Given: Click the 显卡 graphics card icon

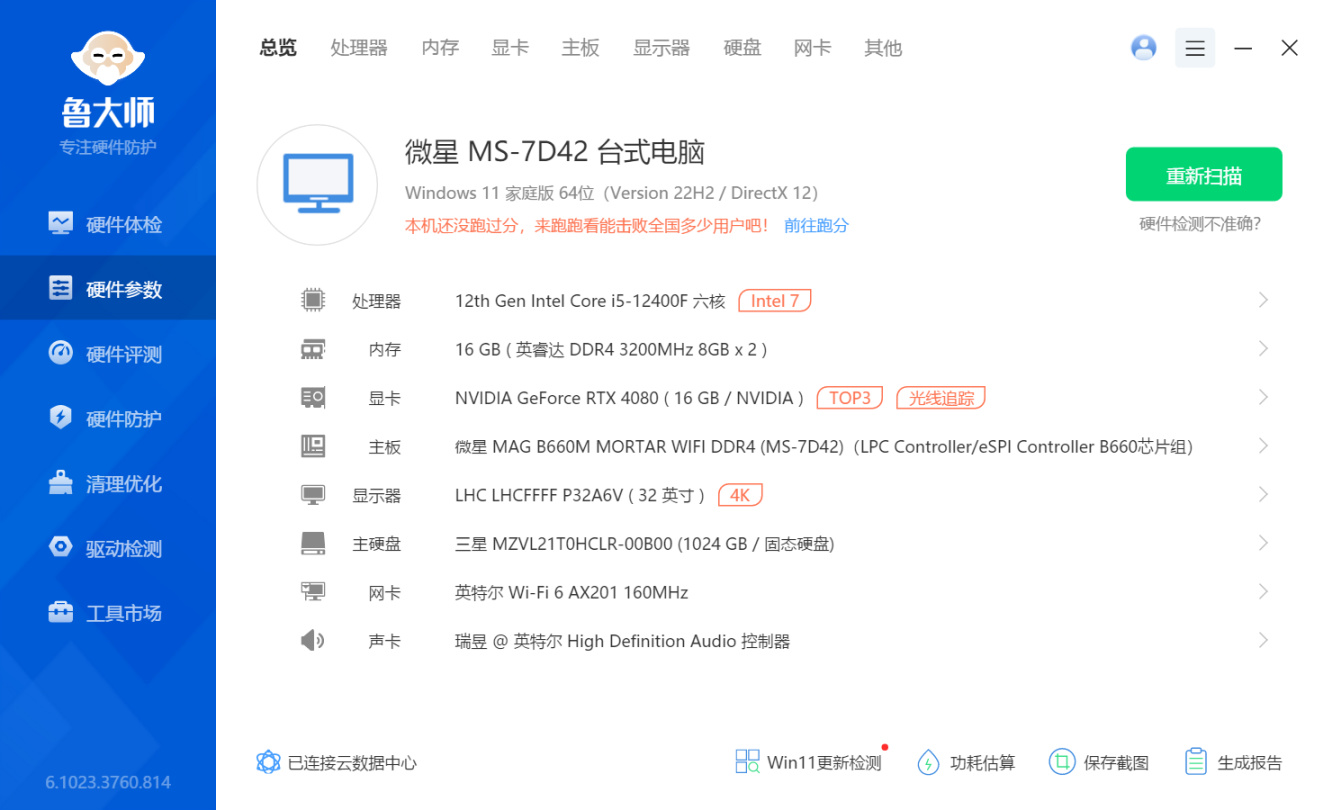Looking at the screenshot, I should tap(313, 398).
